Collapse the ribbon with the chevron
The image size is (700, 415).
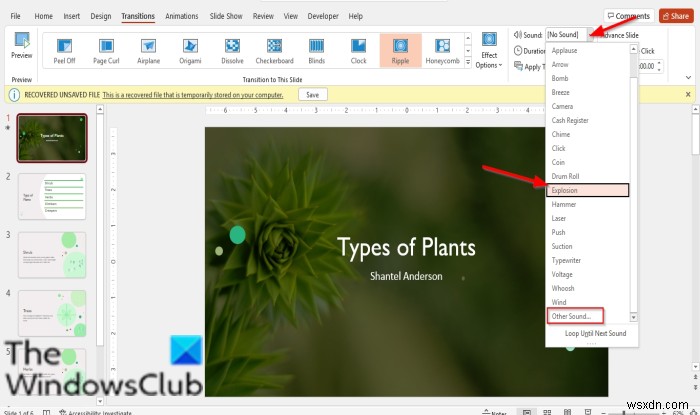[x=688, y=77]
